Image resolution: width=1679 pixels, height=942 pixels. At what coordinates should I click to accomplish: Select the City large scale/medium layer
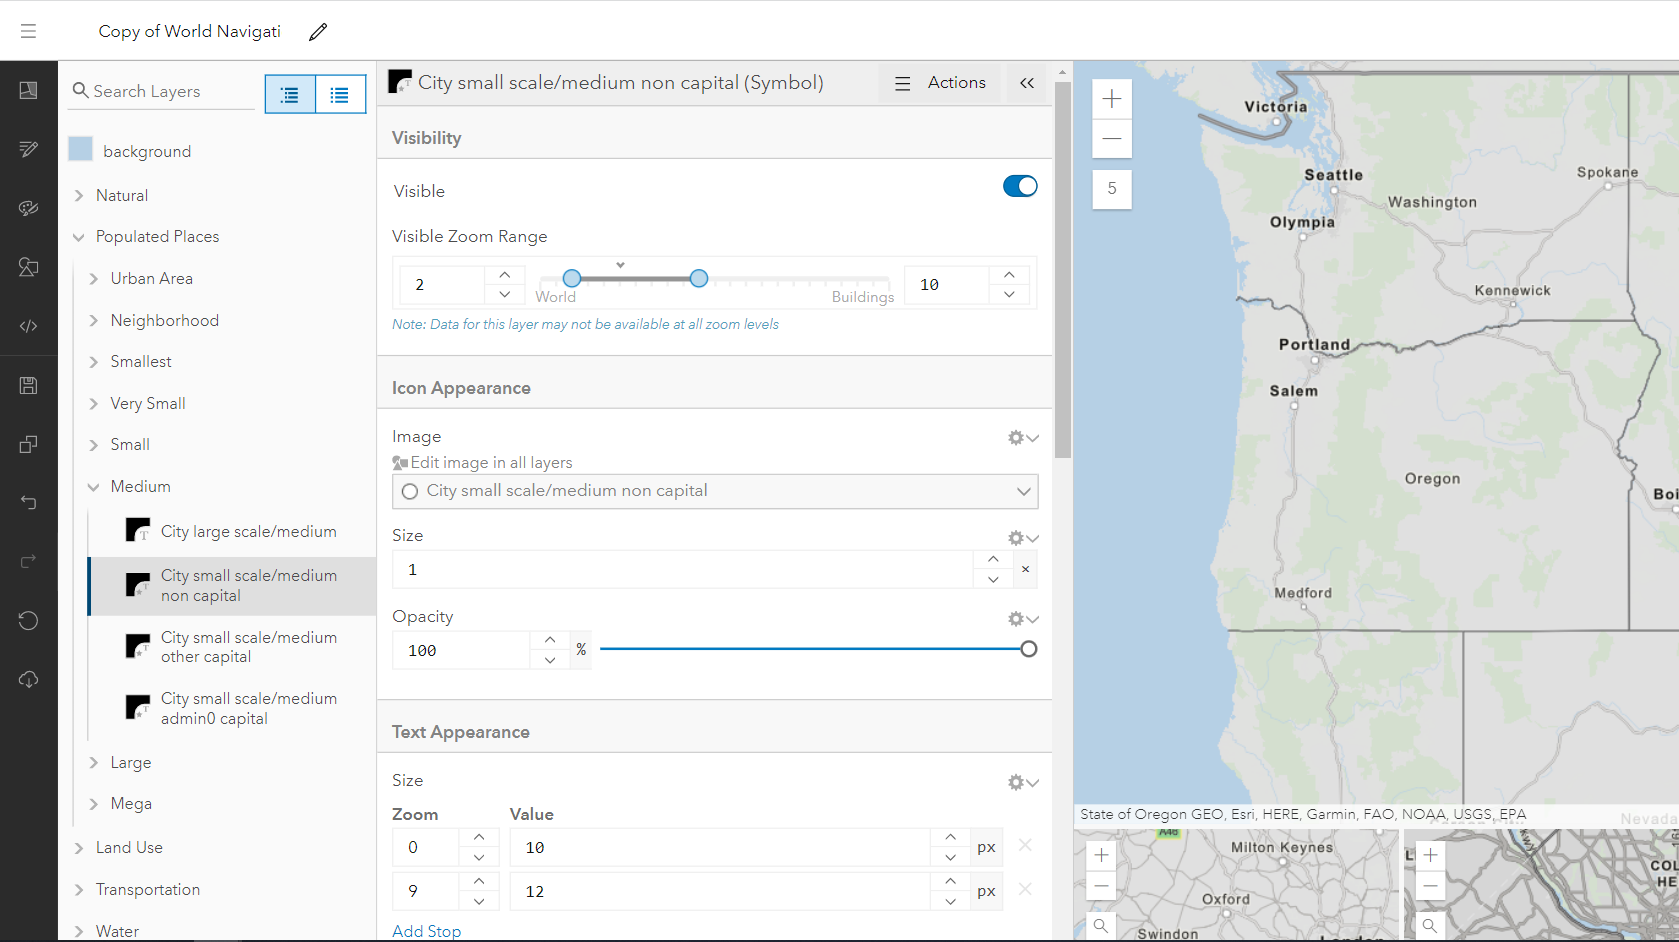point(232,531)
